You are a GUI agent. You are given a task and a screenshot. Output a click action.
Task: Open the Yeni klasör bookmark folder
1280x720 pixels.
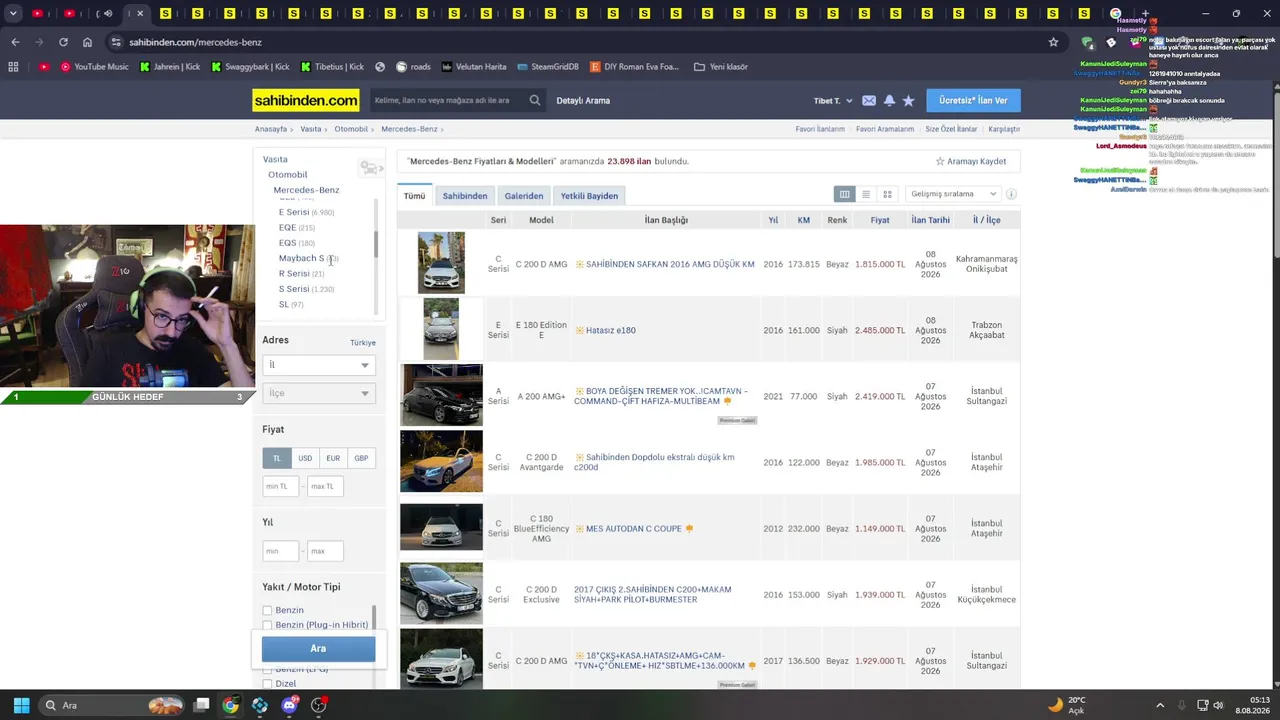coord(721,67)
